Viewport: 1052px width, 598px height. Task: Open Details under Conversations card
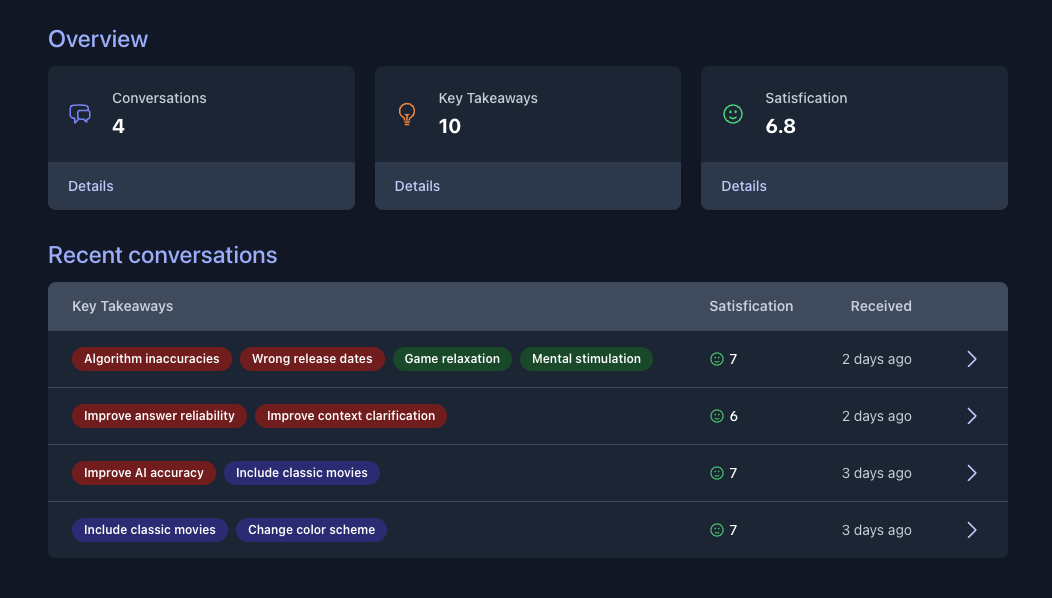(91, 186)
